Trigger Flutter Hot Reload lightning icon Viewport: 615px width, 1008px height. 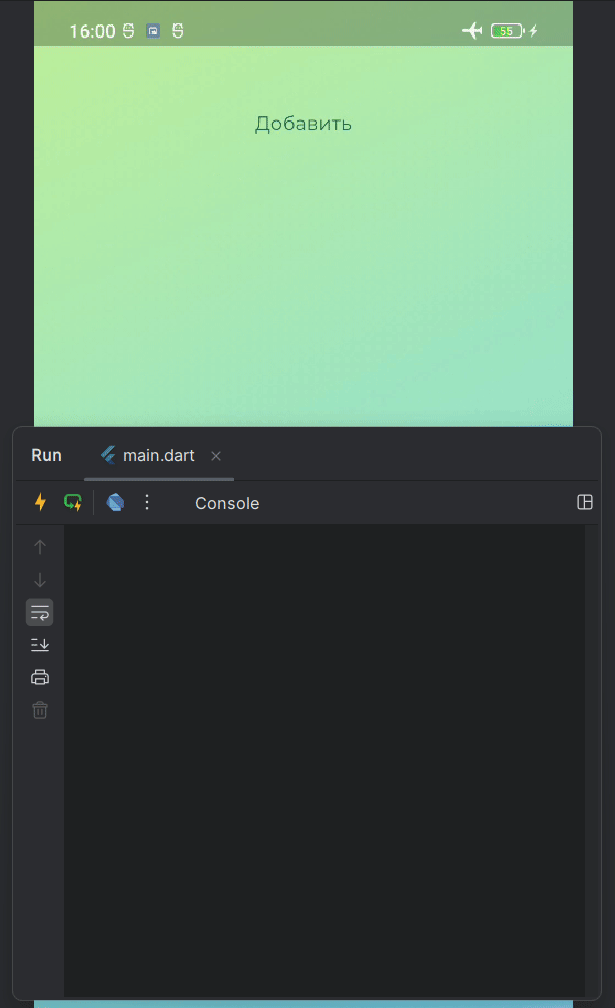(x=40, y=502)
